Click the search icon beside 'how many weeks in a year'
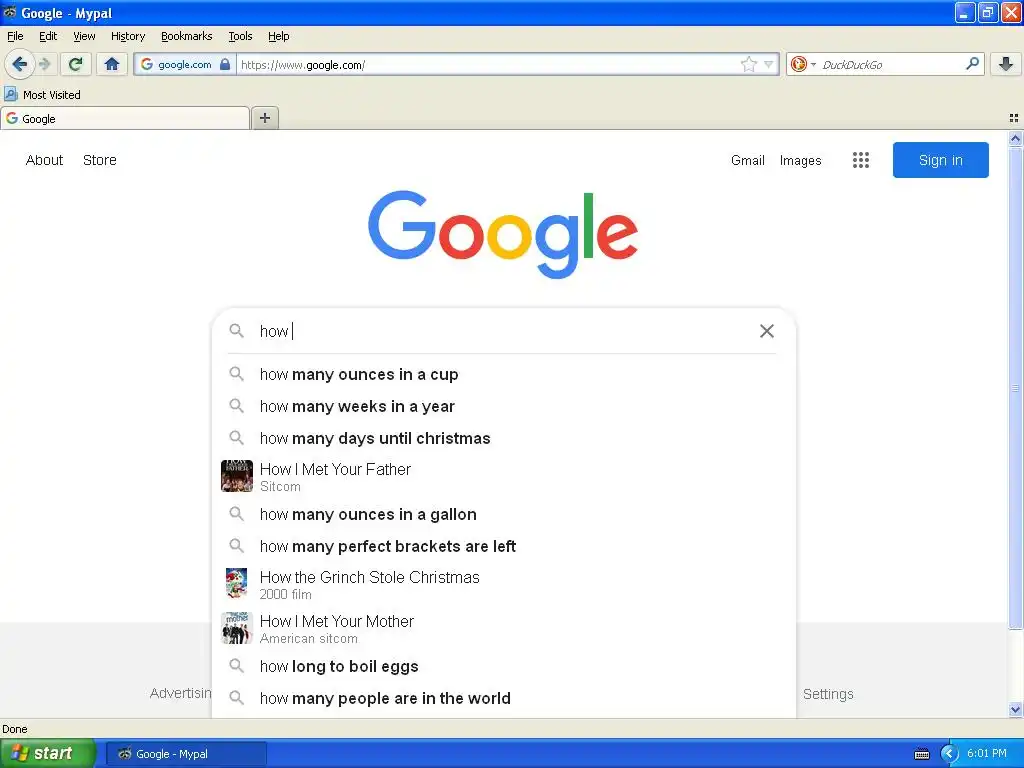Viewport: 1024px width, 768px height. [236, 406]
